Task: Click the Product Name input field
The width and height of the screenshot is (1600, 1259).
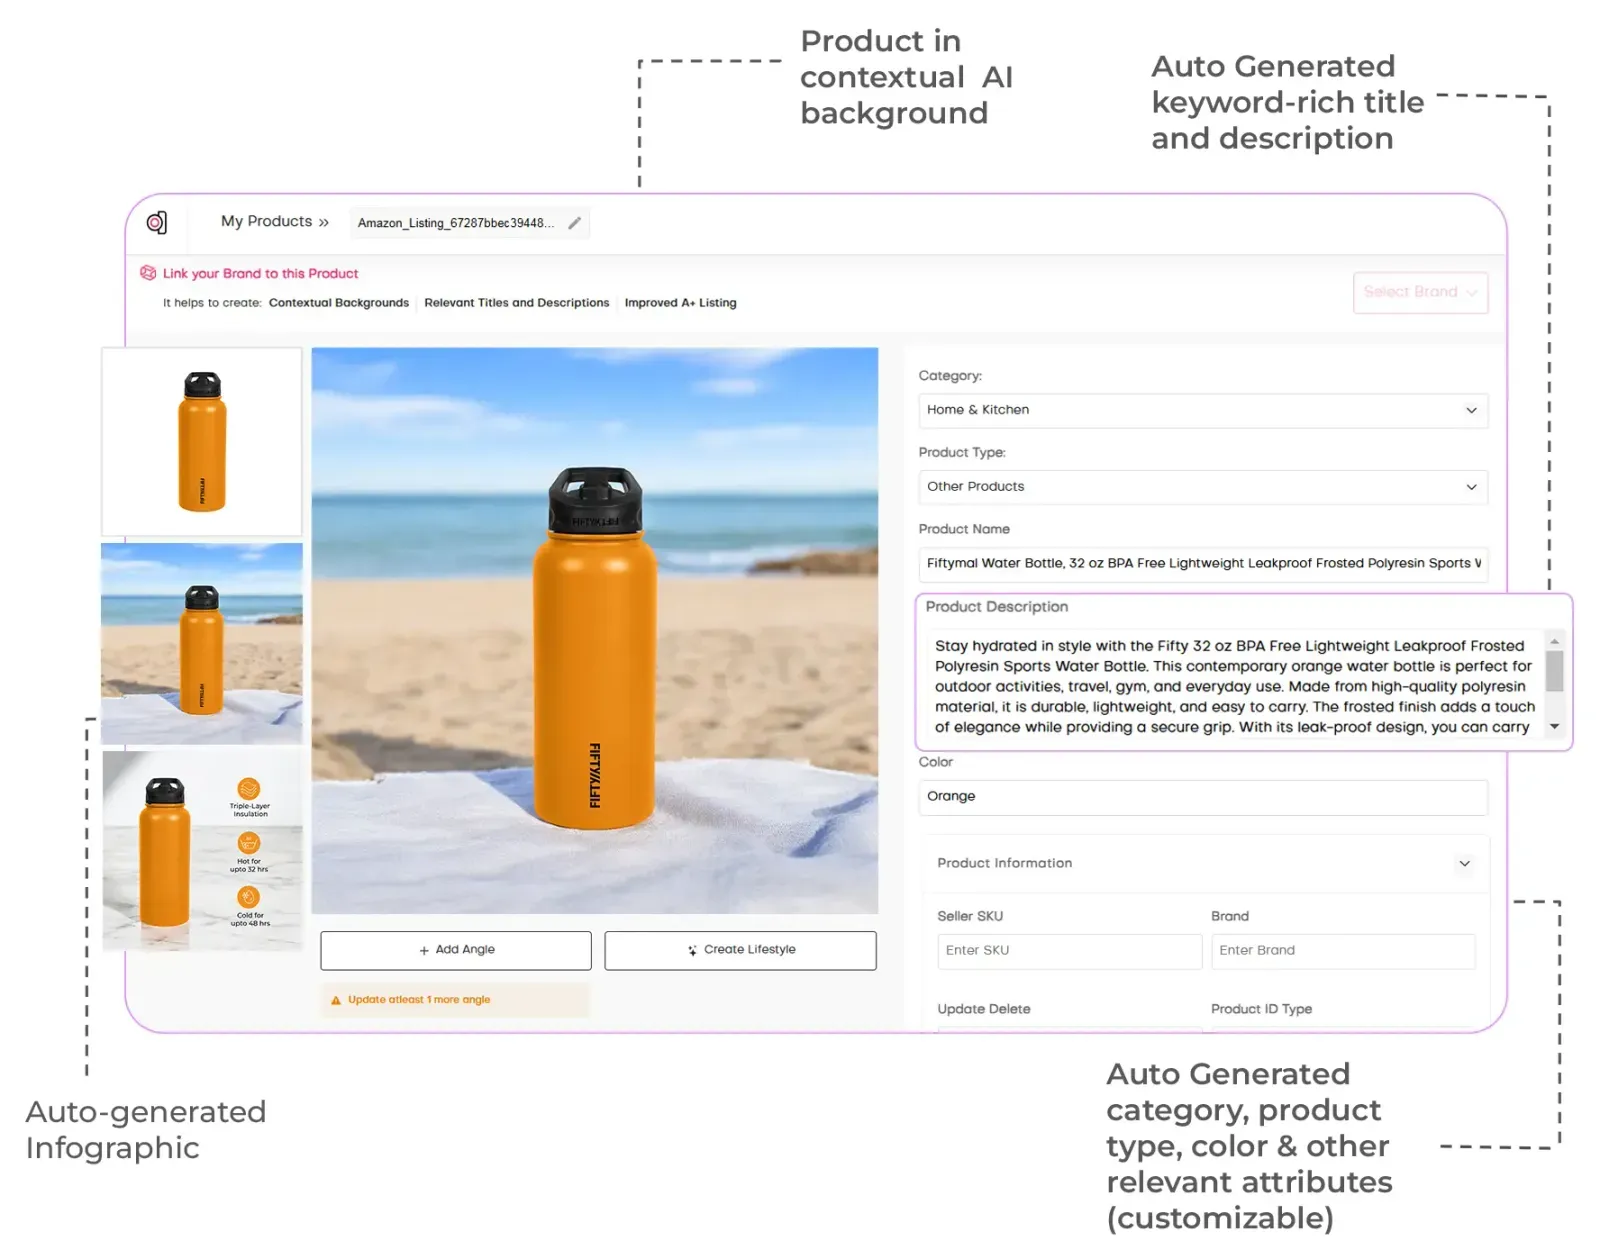Action: [1203, 564]
